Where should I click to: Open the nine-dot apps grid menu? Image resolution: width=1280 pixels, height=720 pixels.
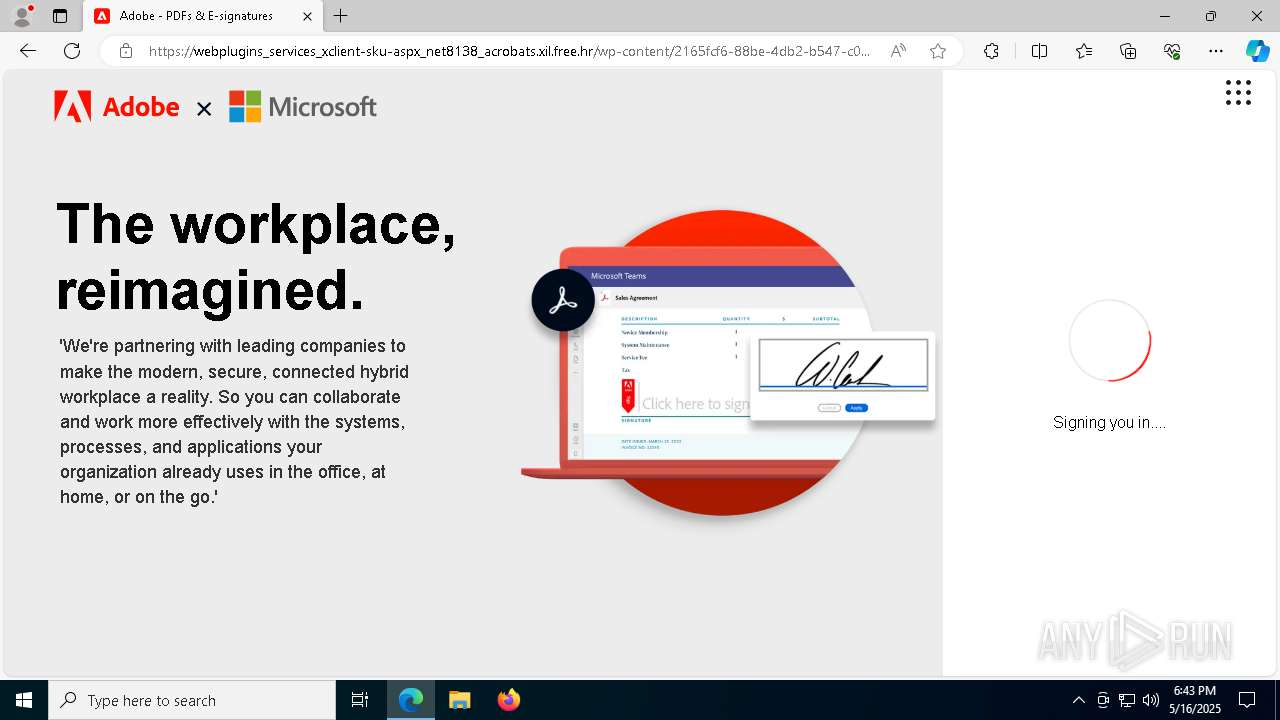1238,93
